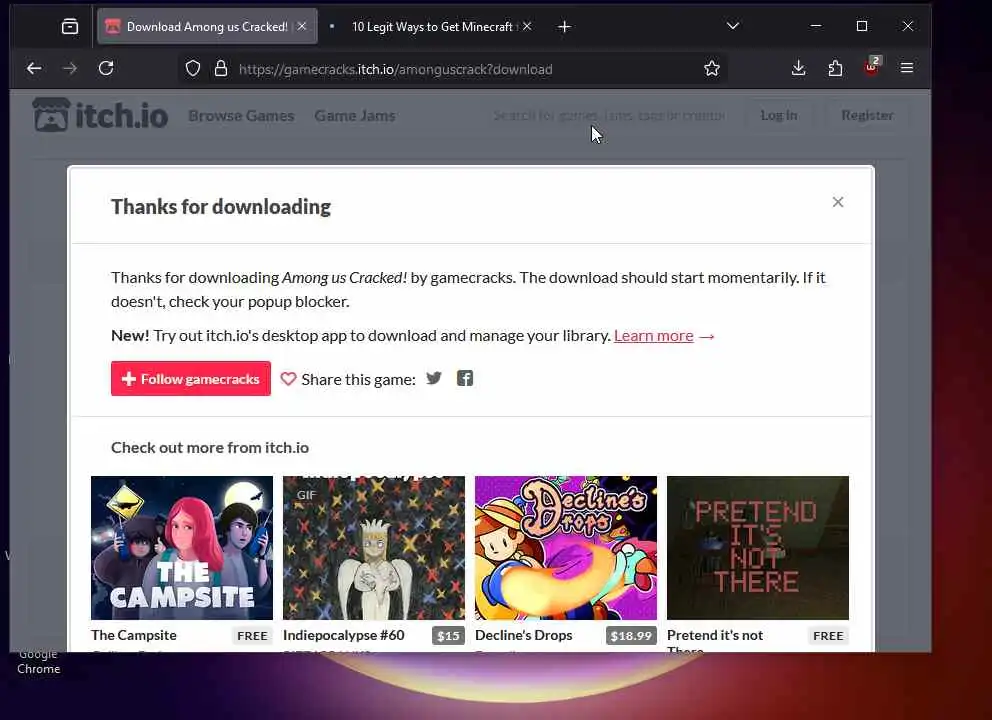This screenshot has height=720, width=992.
Task: Click Check out more from itch.io heading
Action: point(210,447)
